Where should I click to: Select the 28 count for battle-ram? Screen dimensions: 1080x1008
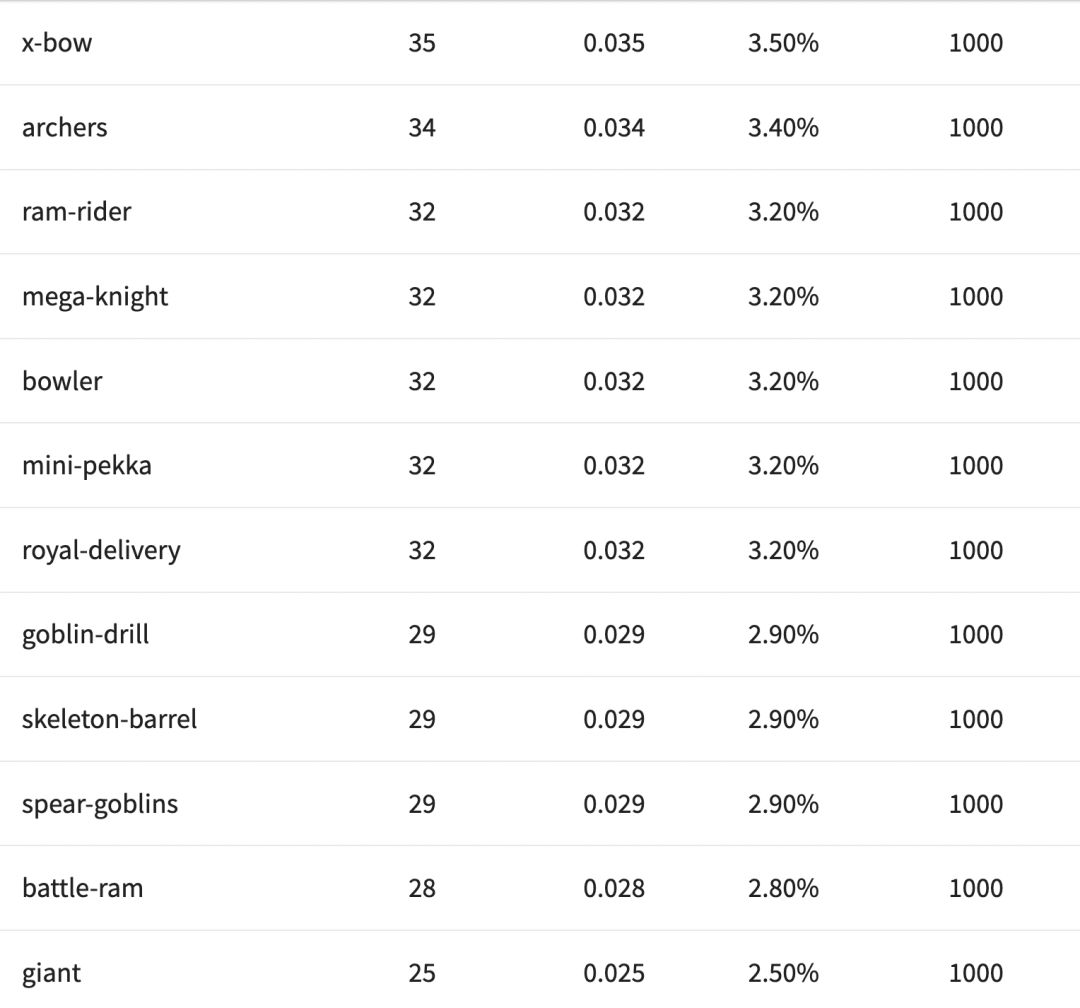[422, 888]
